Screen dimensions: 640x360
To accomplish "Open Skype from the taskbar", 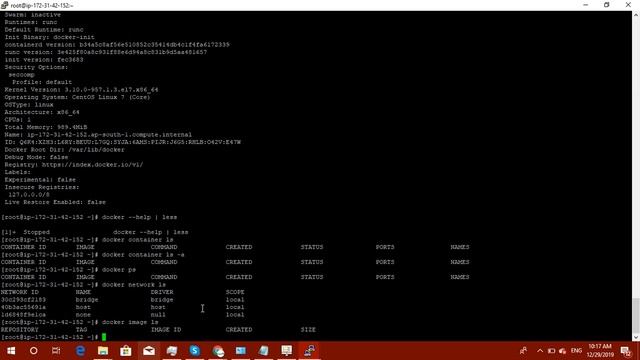I will point(195,351).
